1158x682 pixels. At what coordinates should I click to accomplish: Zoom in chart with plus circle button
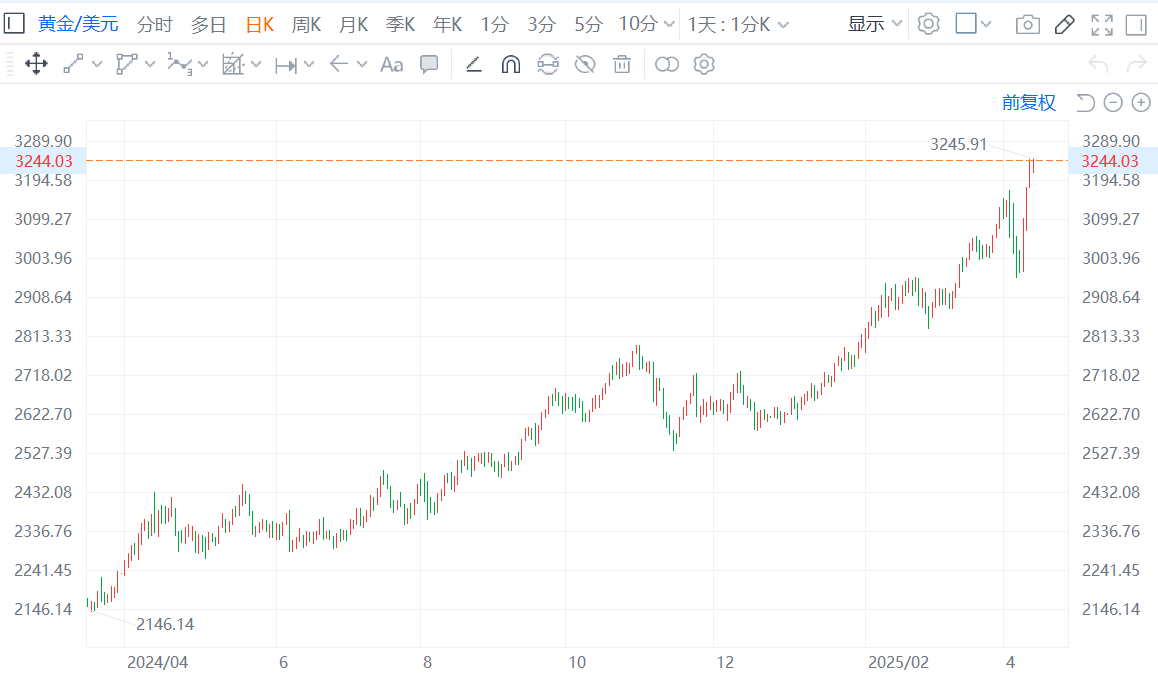tap(1141, 102)
